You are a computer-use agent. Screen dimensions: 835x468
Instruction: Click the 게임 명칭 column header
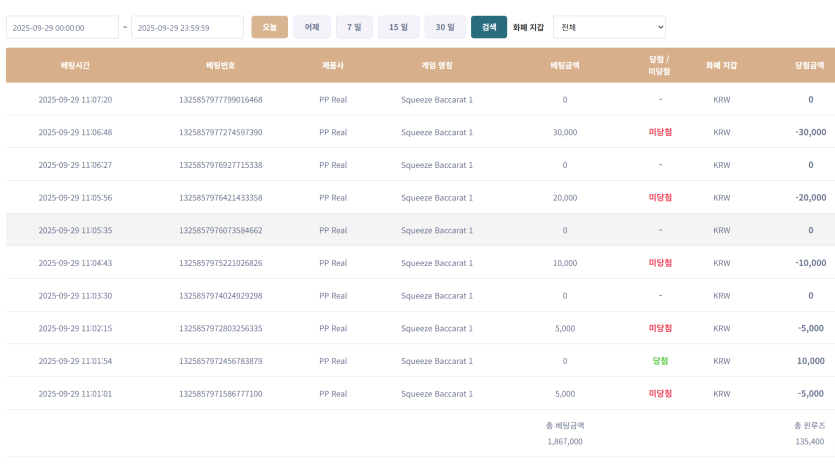[x=436, y=65]
